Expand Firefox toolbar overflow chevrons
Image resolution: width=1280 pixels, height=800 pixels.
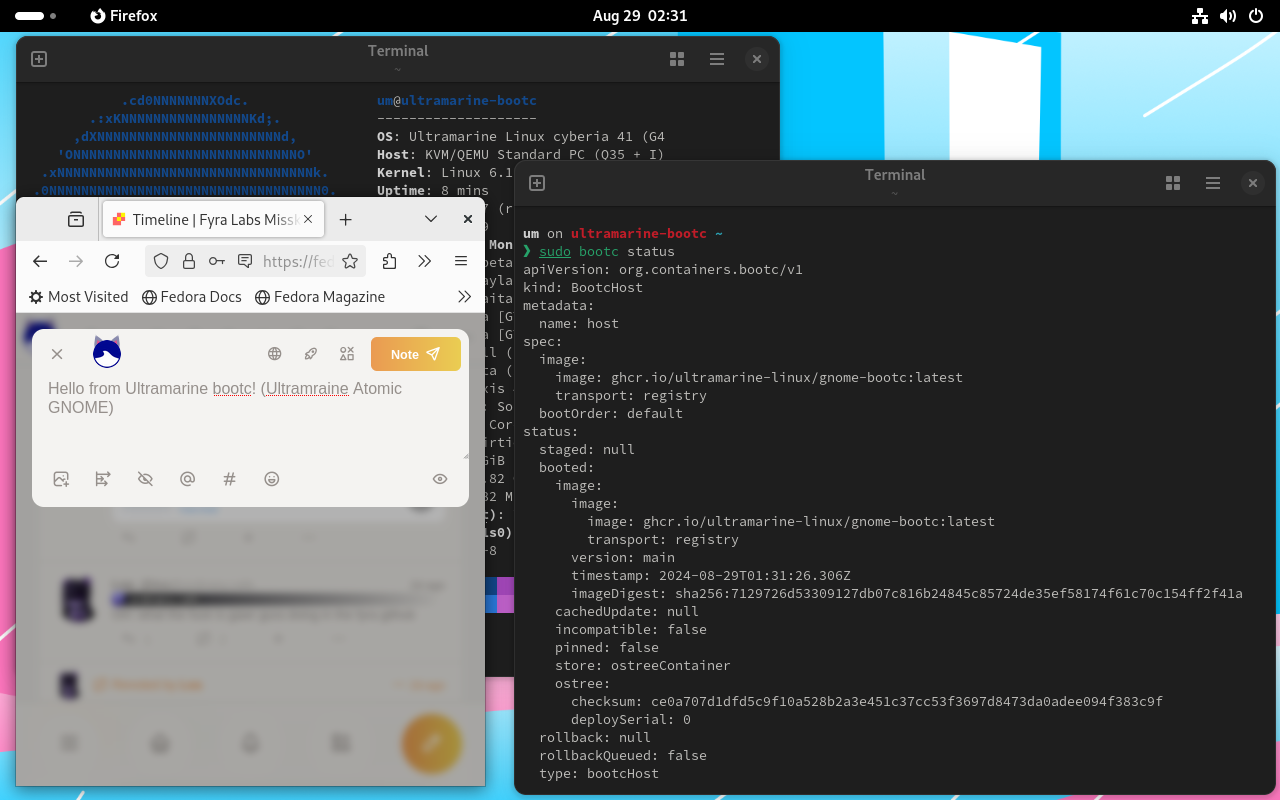click(425, 261)
